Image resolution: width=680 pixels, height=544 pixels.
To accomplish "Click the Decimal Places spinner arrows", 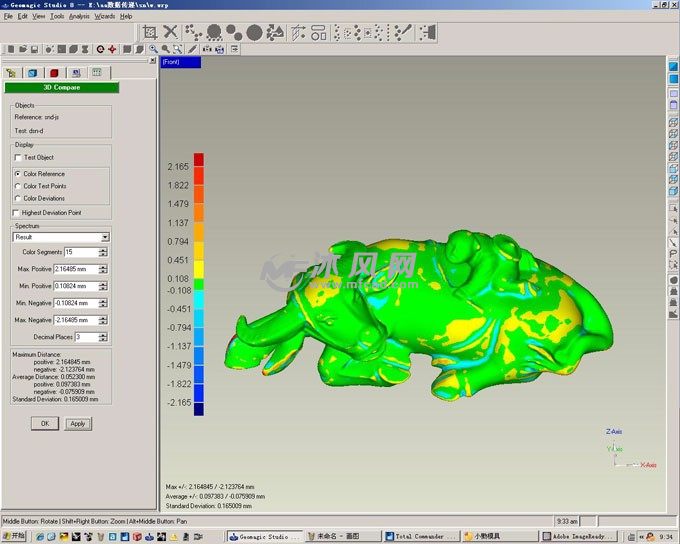I will coord(104,337).
